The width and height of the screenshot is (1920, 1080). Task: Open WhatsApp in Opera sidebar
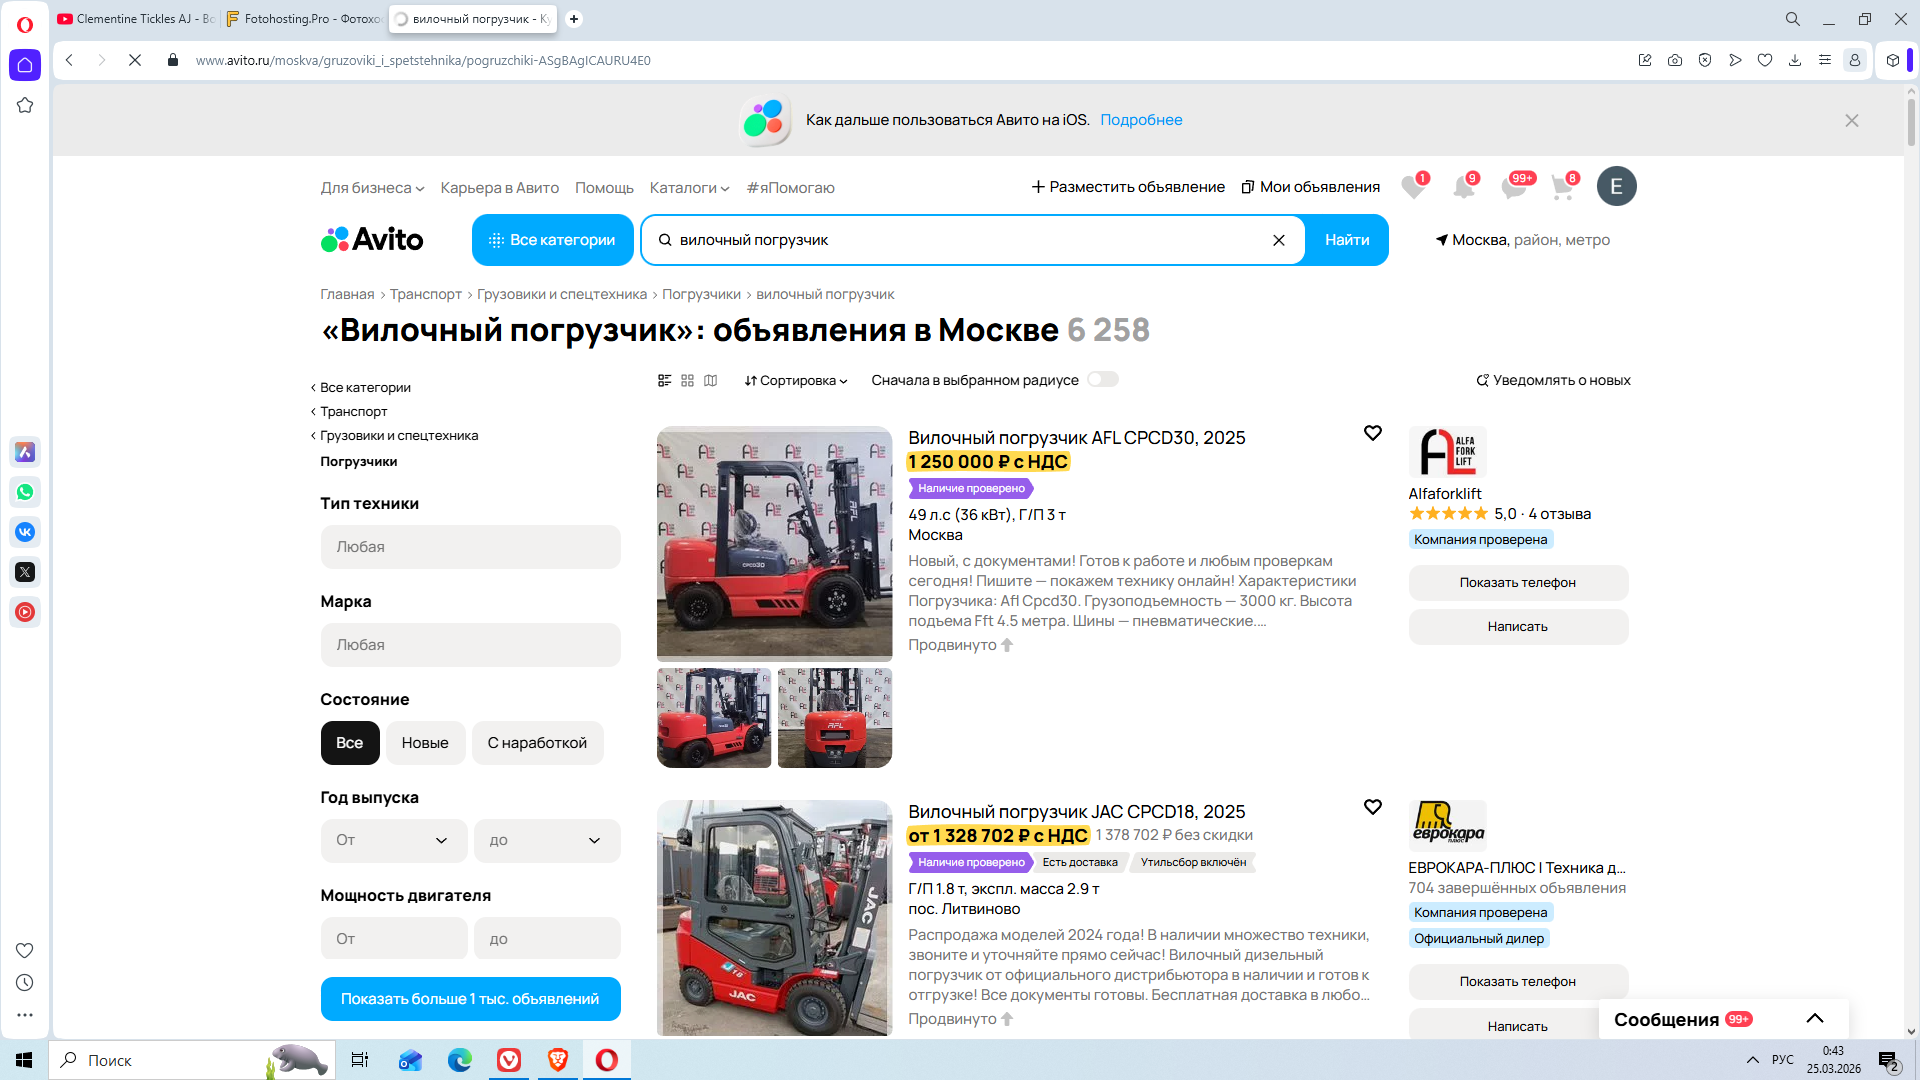(25, 492)
